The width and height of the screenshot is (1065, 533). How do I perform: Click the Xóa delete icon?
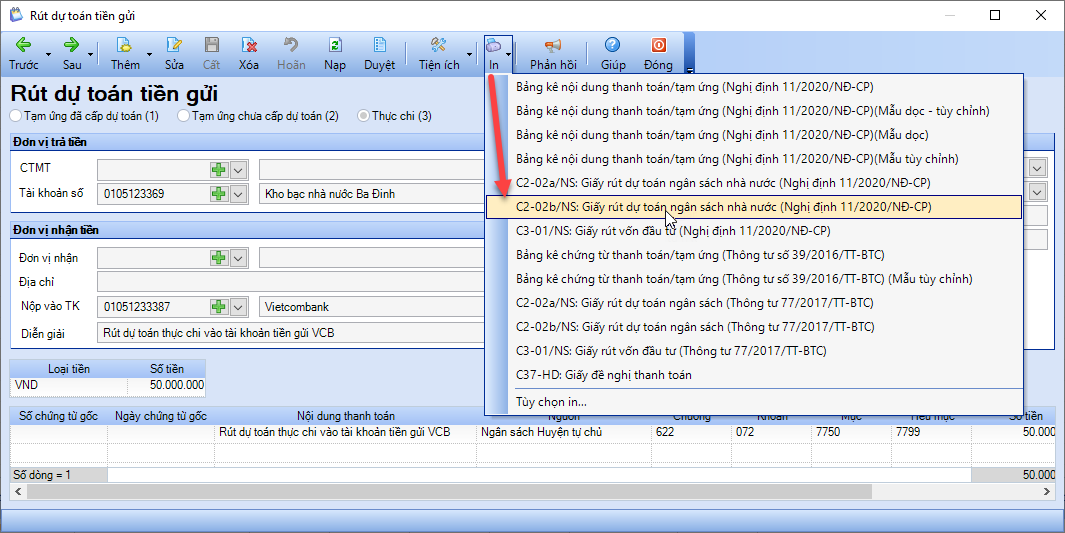tap(249, 45)
